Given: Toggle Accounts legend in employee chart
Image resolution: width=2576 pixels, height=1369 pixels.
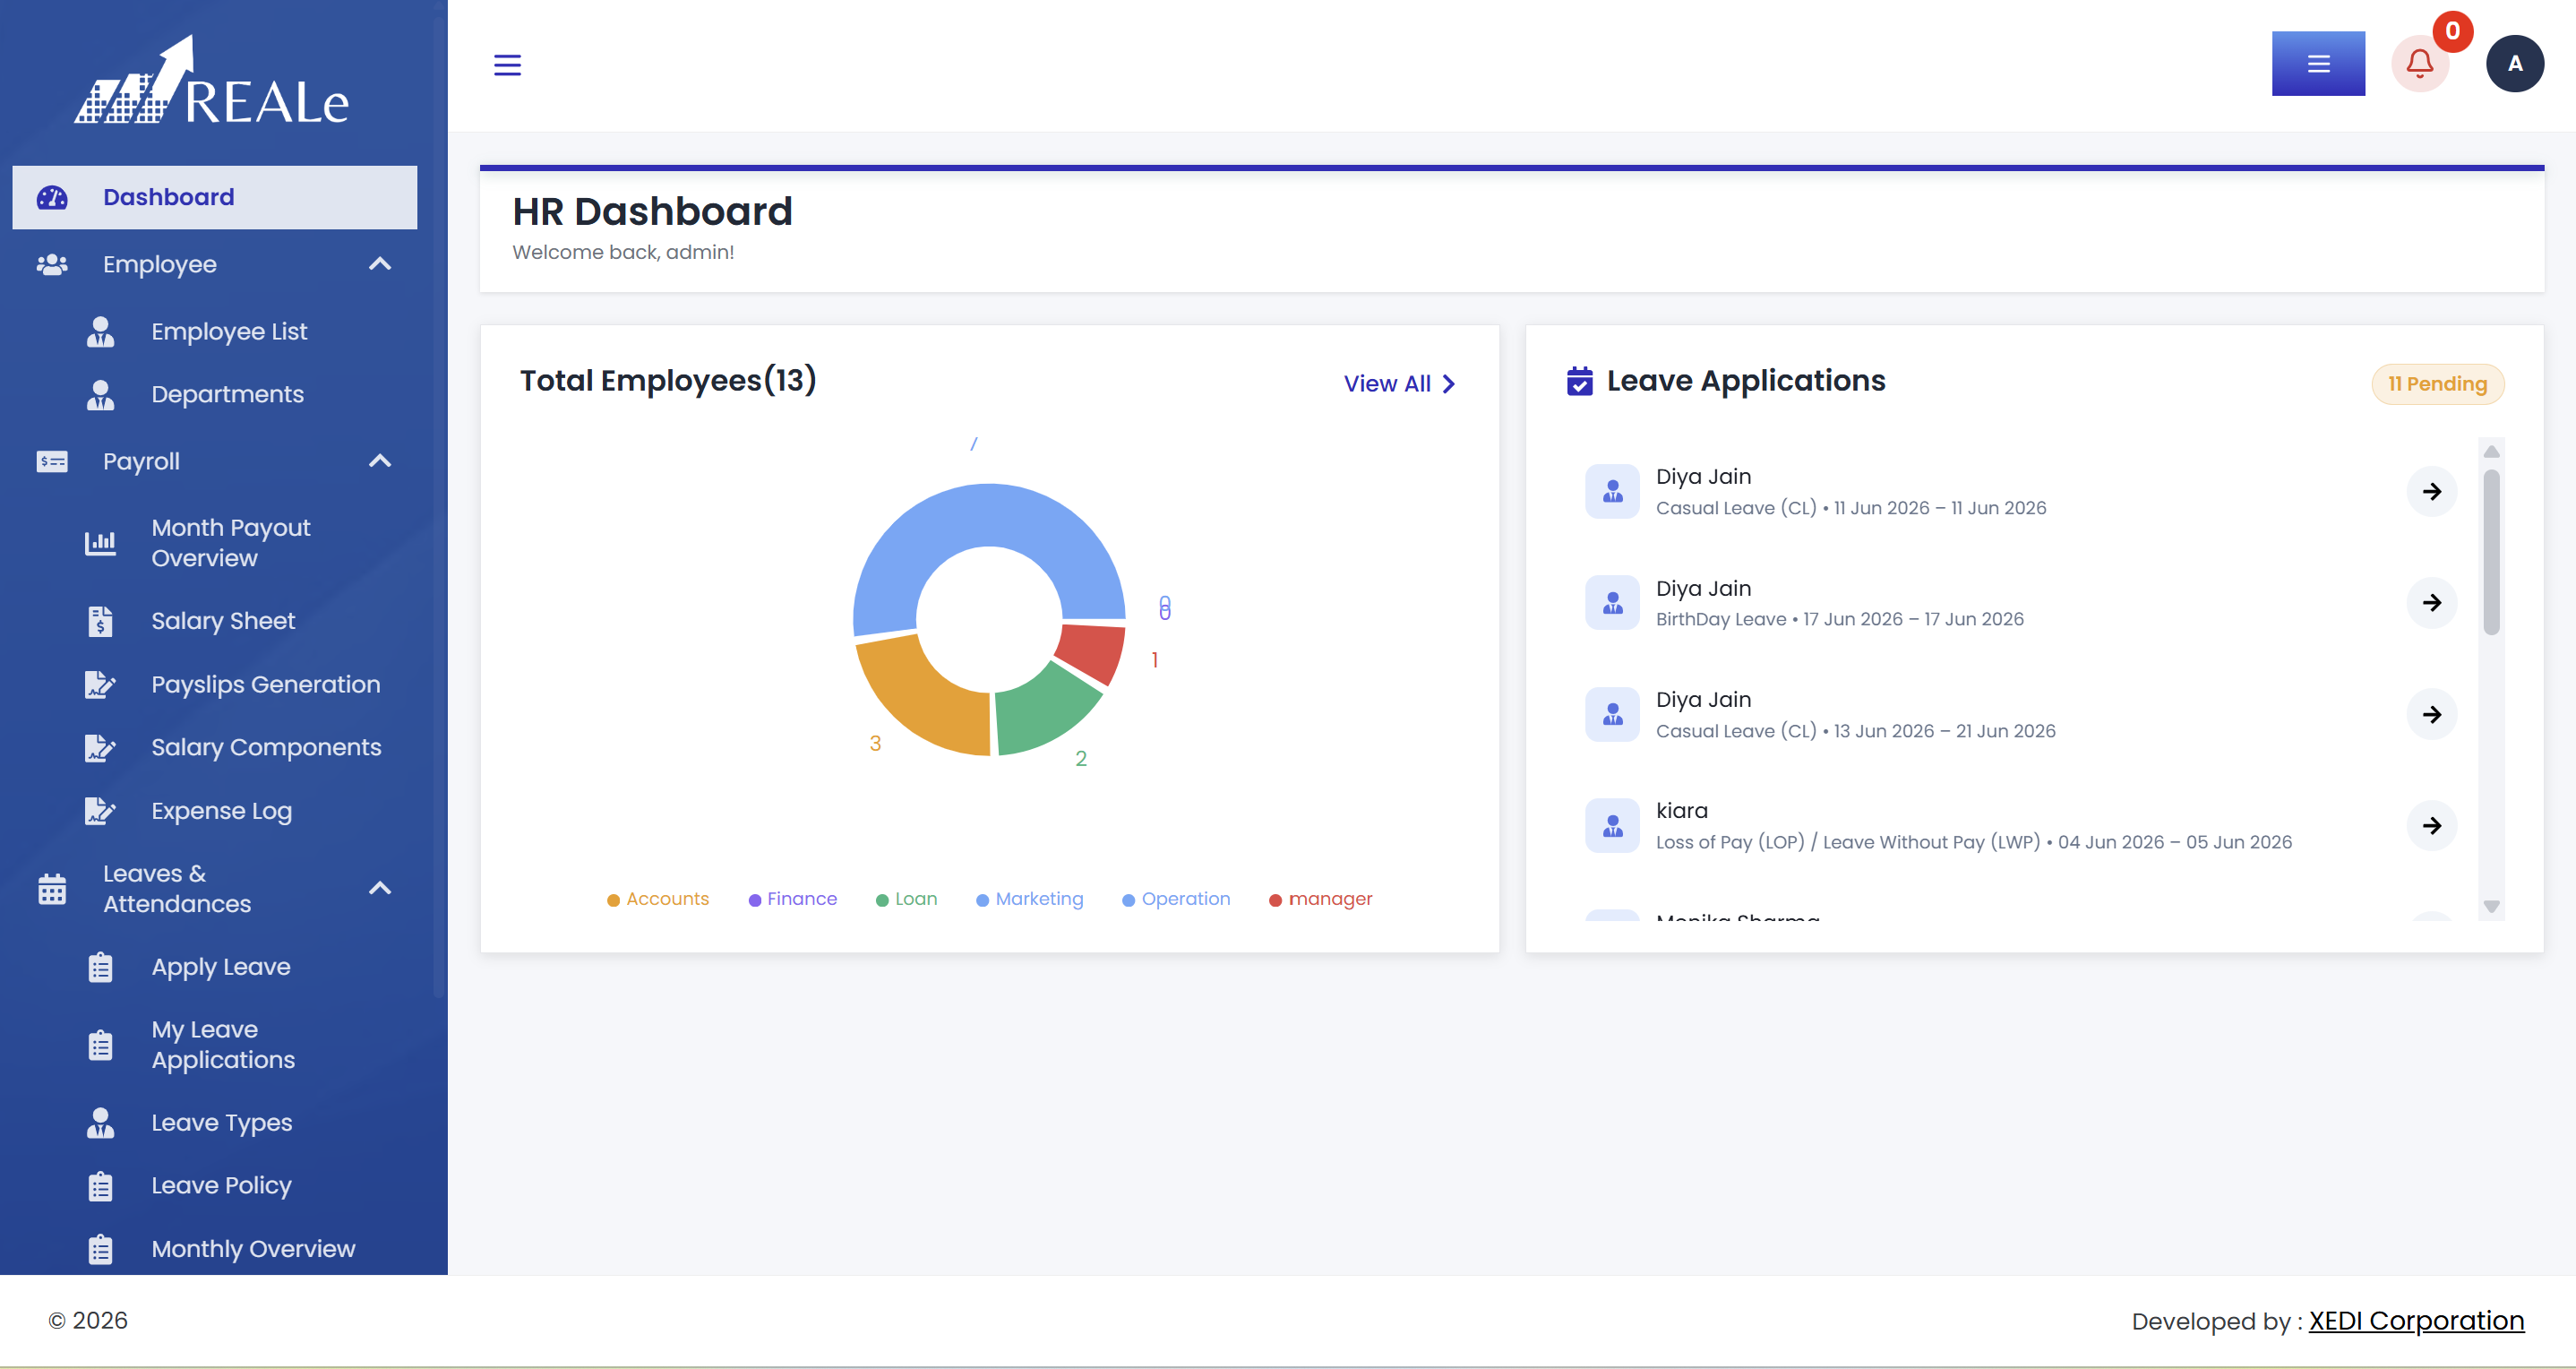Looking at the screenshot, I should point(658,899).
